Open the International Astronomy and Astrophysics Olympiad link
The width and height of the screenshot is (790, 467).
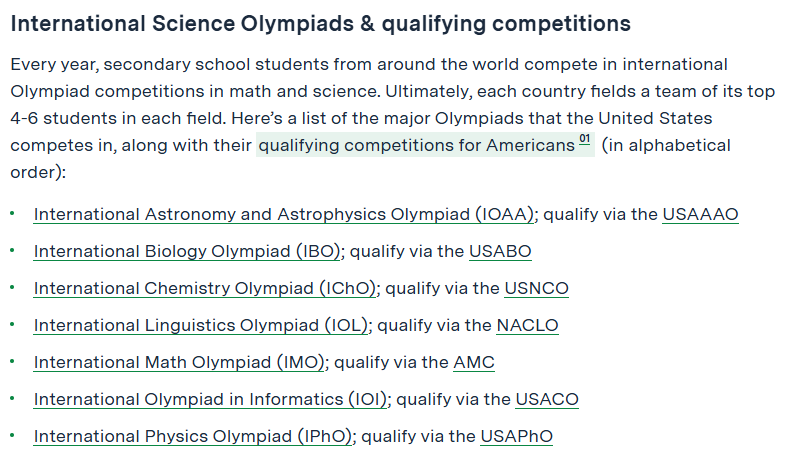coord(284,215)
